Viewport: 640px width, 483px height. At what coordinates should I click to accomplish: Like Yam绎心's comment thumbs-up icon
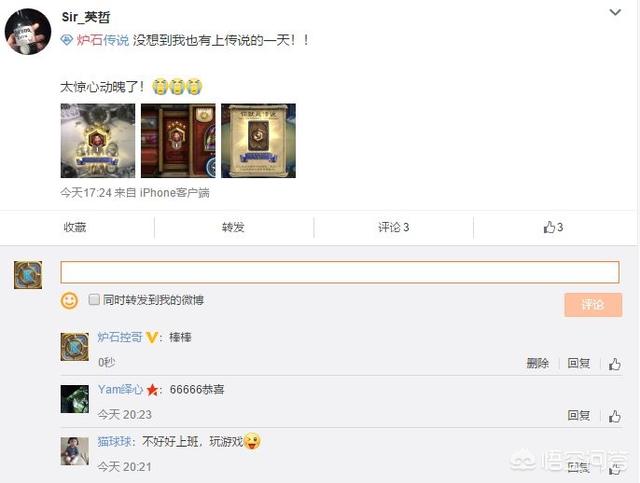(x=615, y=416)
